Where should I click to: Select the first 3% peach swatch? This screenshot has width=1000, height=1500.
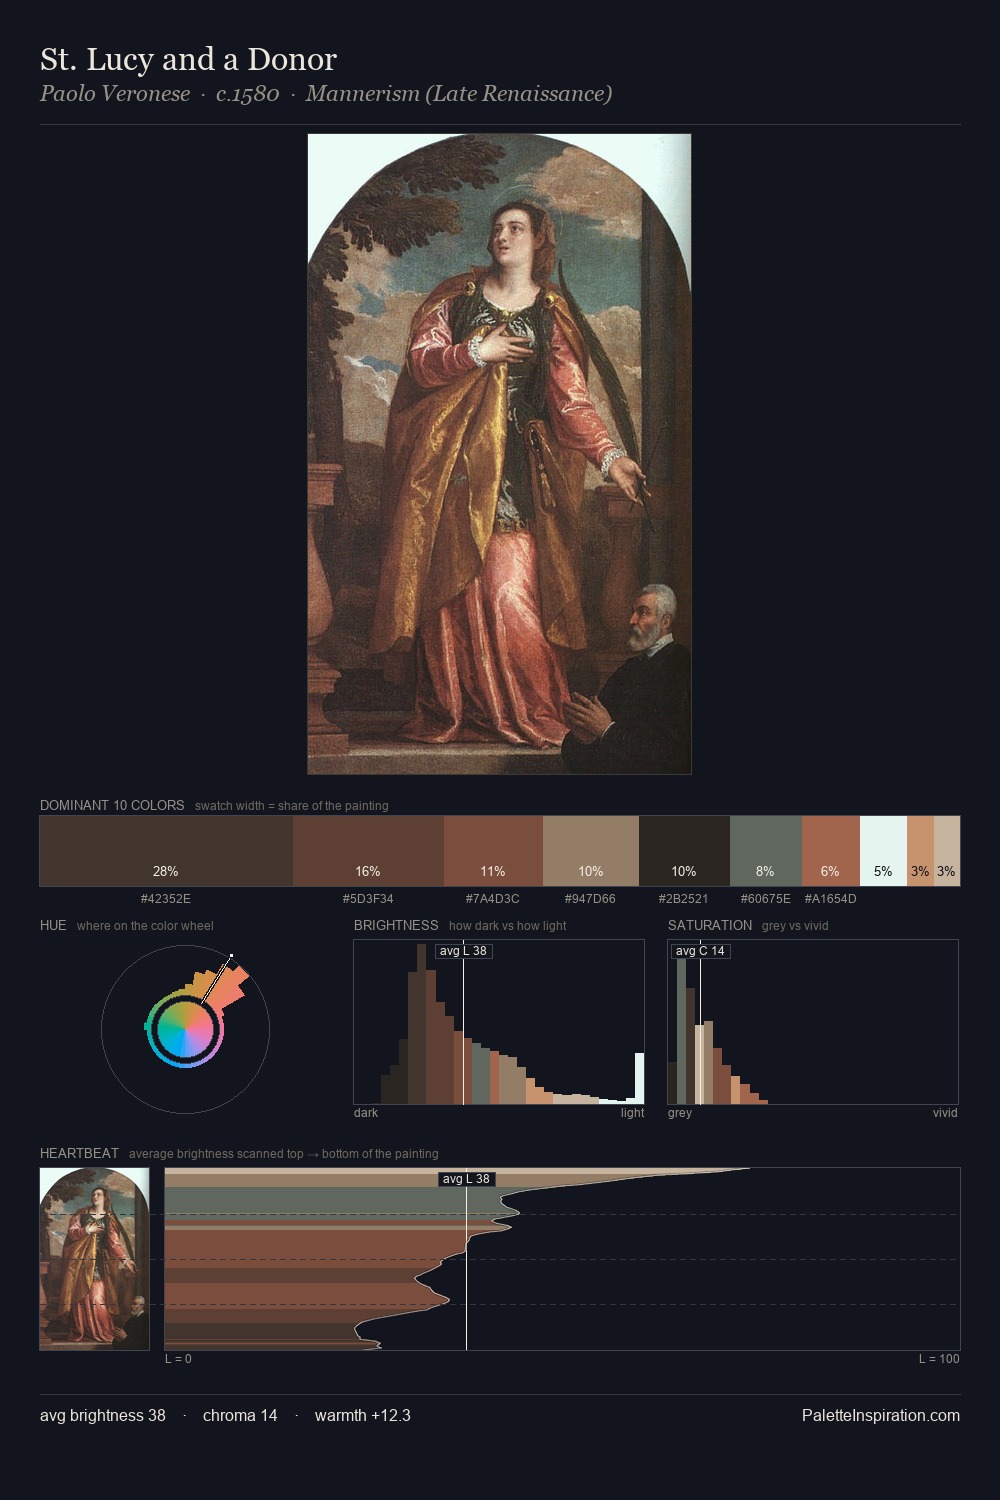click(920, 851)
